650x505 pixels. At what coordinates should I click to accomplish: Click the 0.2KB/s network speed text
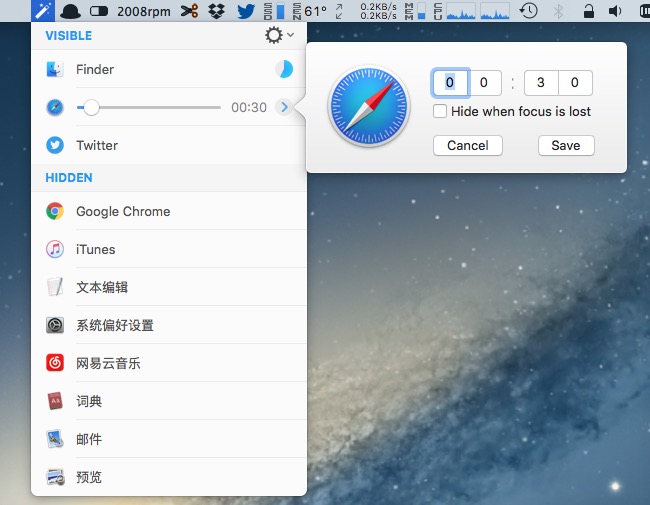tap(378, 11)
